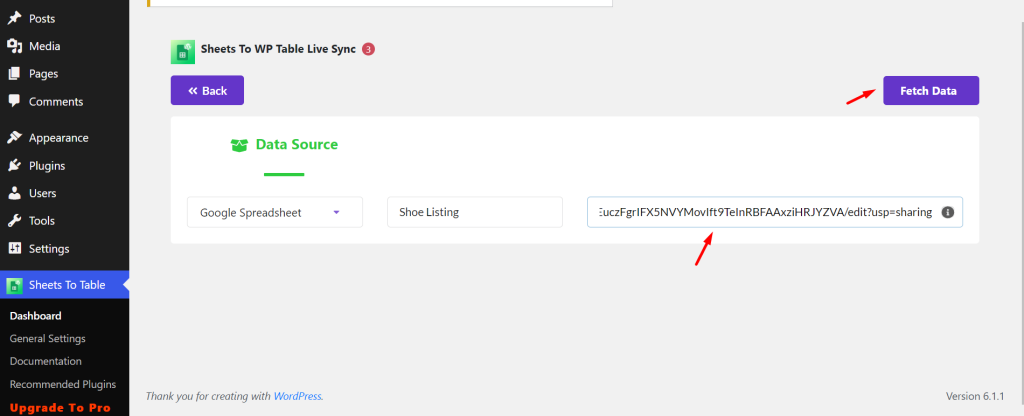Open Plugins via its plug icon
This screenshot has width=1024, height=416.
pos(14,165)
